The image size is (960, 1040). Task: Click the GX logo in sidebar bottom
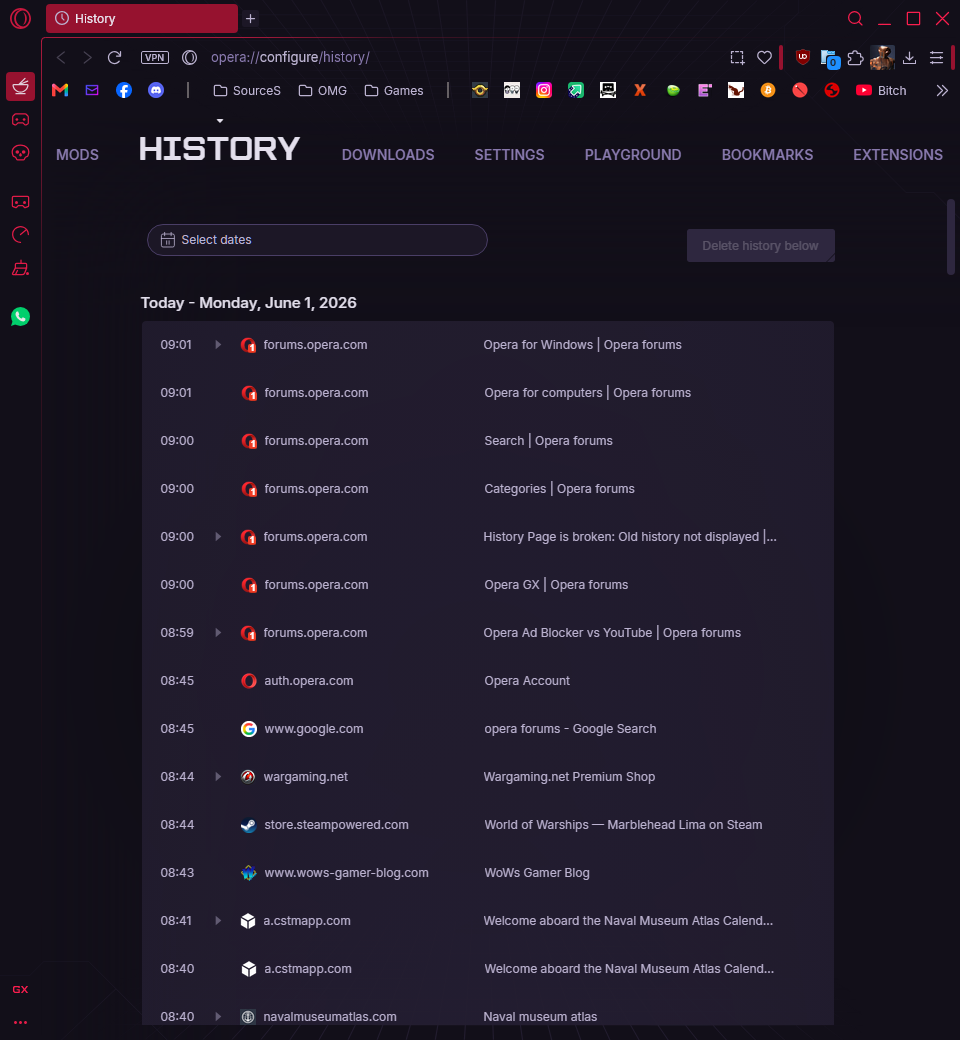(21, 990)
